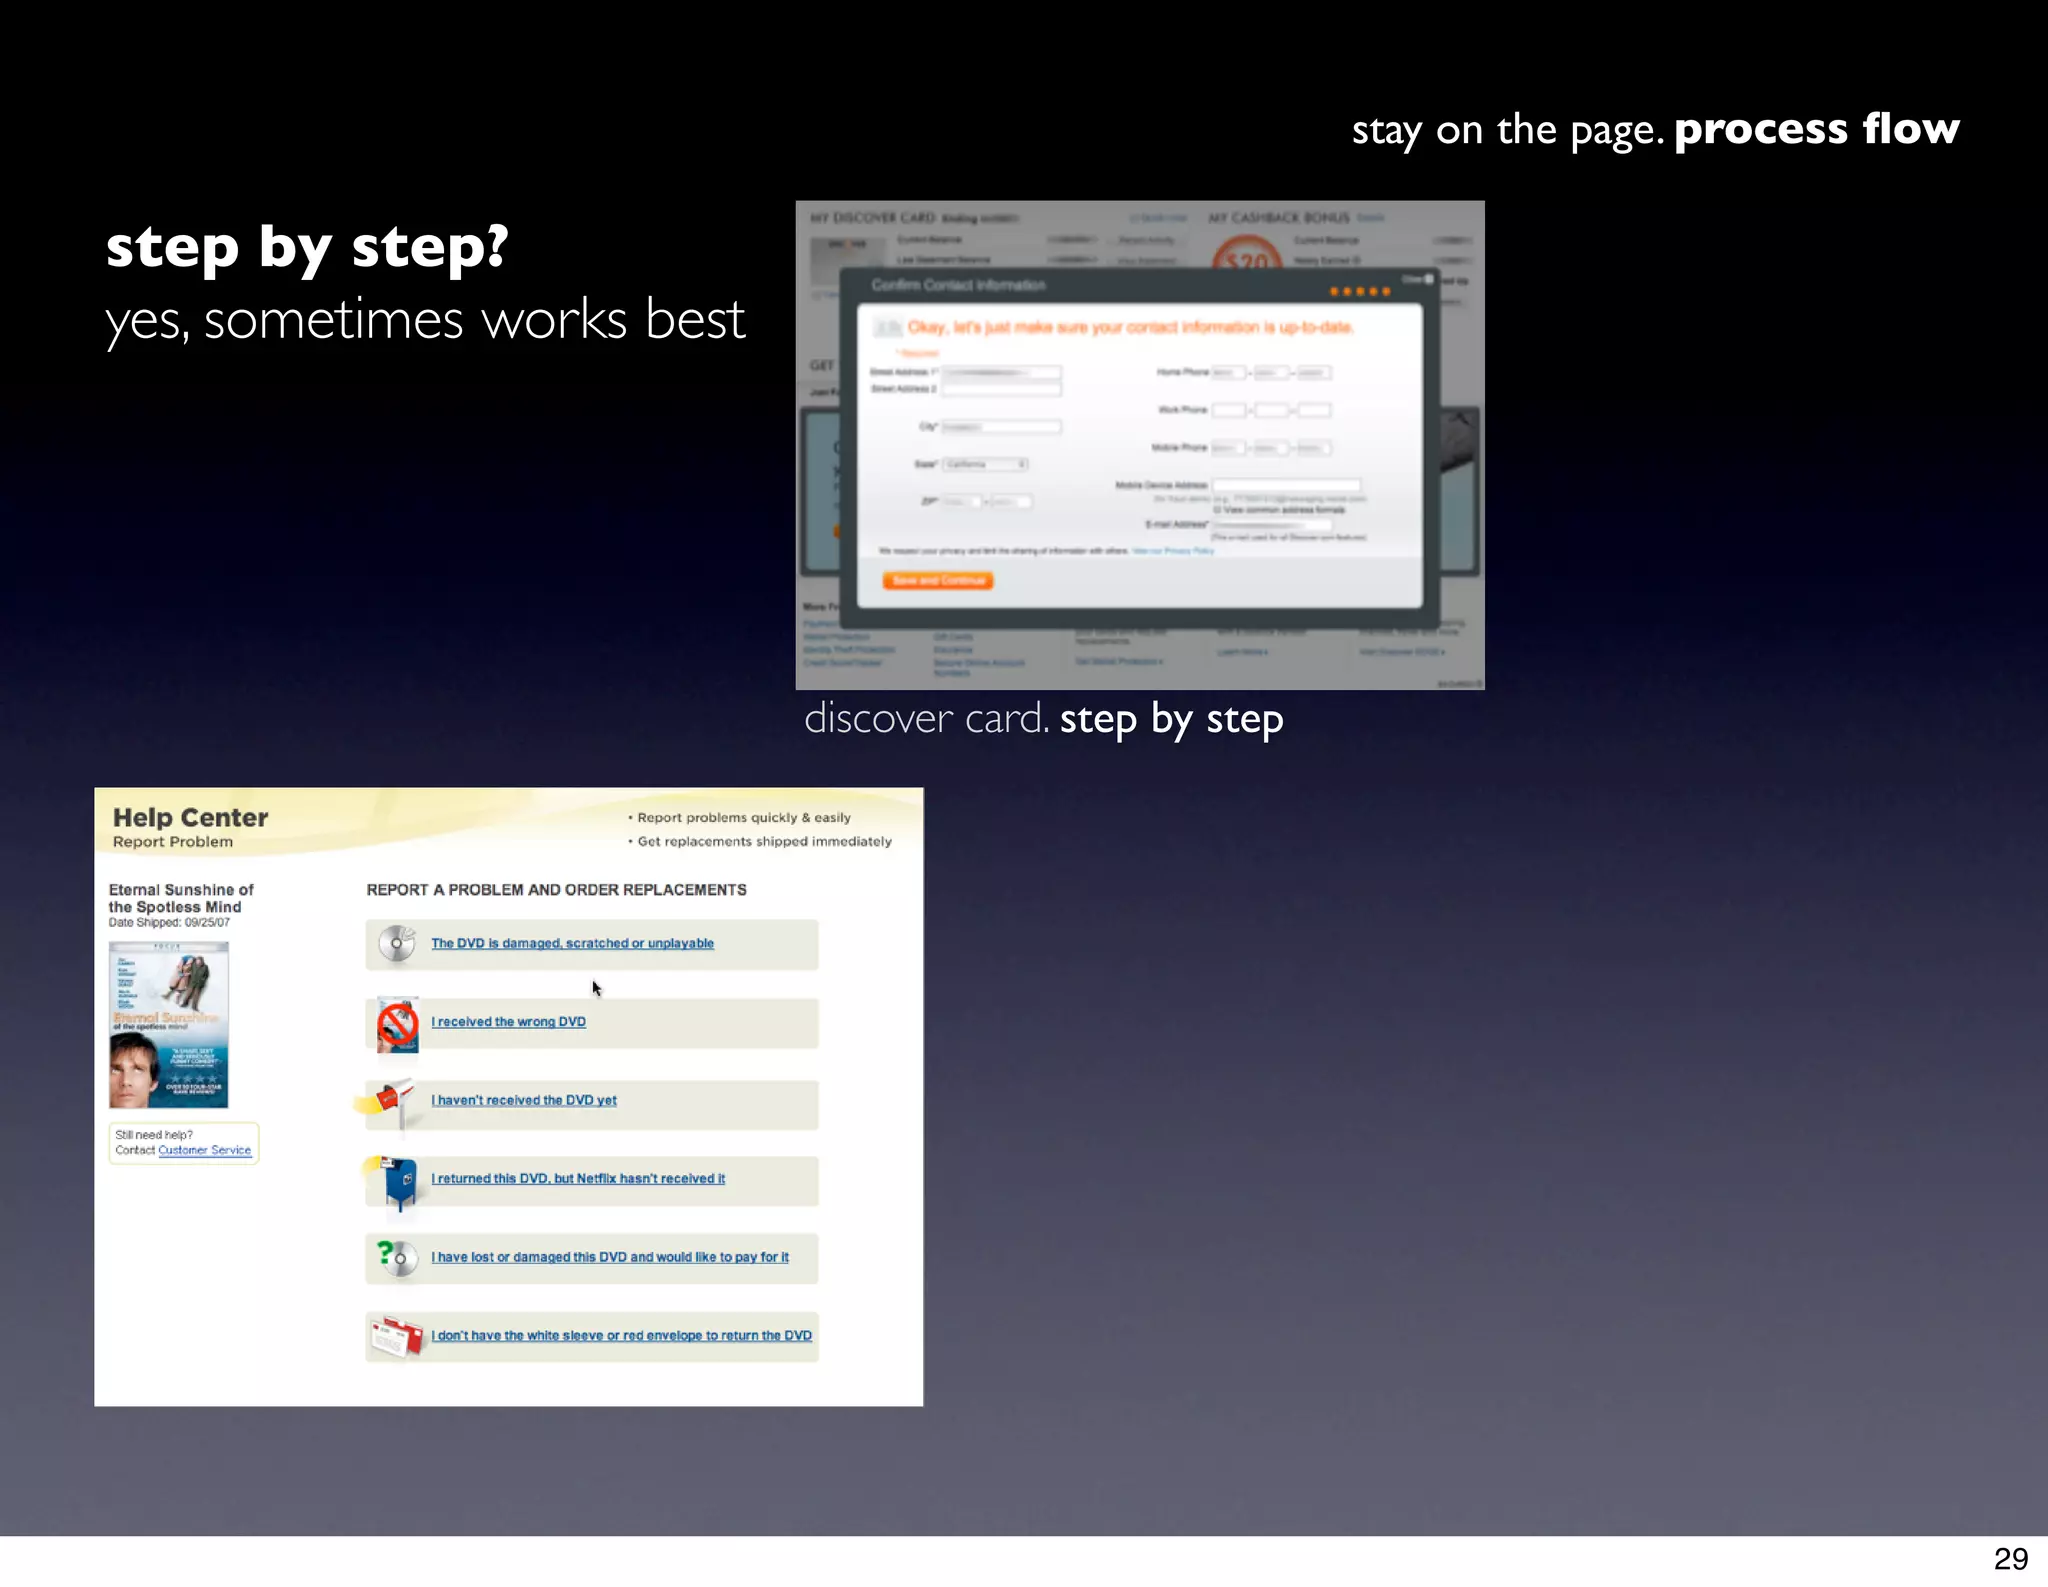
Task: Click first Home Phone box
Action: [1229, 372]
